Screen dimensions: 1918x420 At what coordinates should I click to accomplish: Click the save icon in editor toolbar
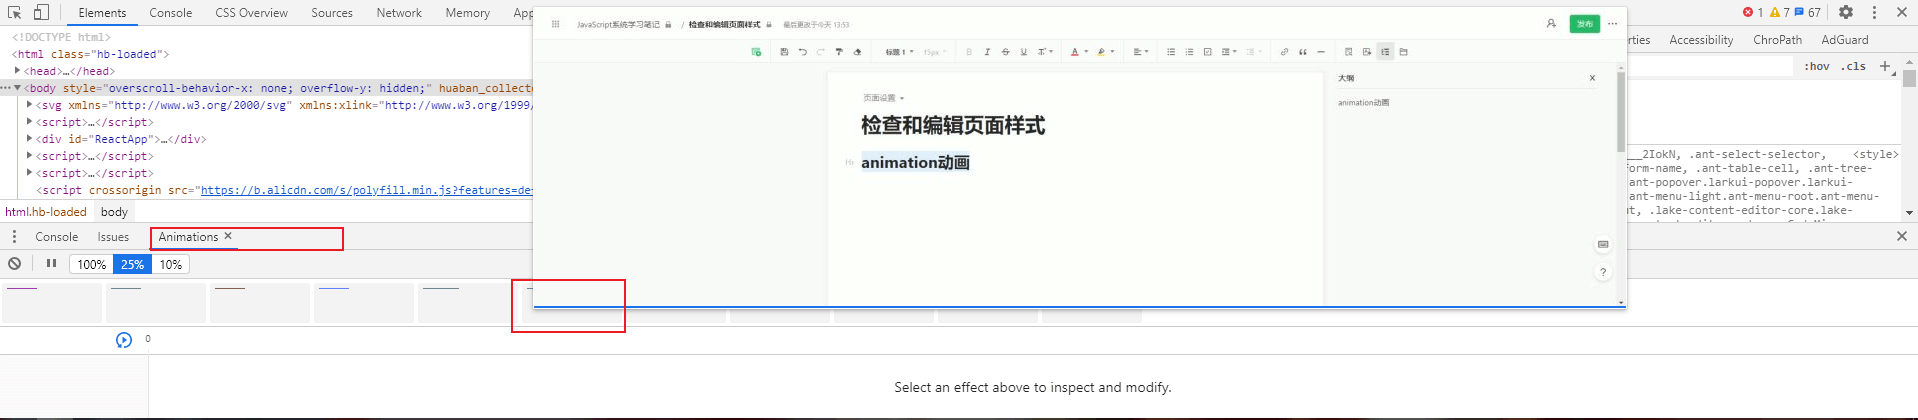[x=784, y=52]
